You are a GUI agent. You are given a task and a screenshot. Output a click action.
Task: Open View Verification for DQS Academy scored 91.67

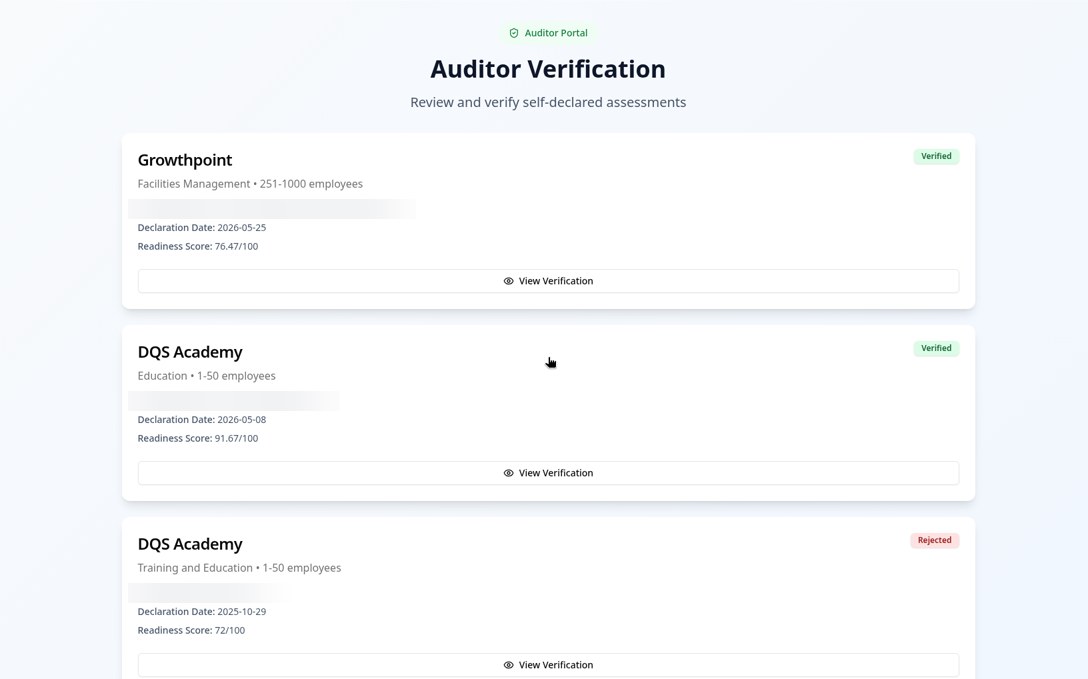[548, 473]
